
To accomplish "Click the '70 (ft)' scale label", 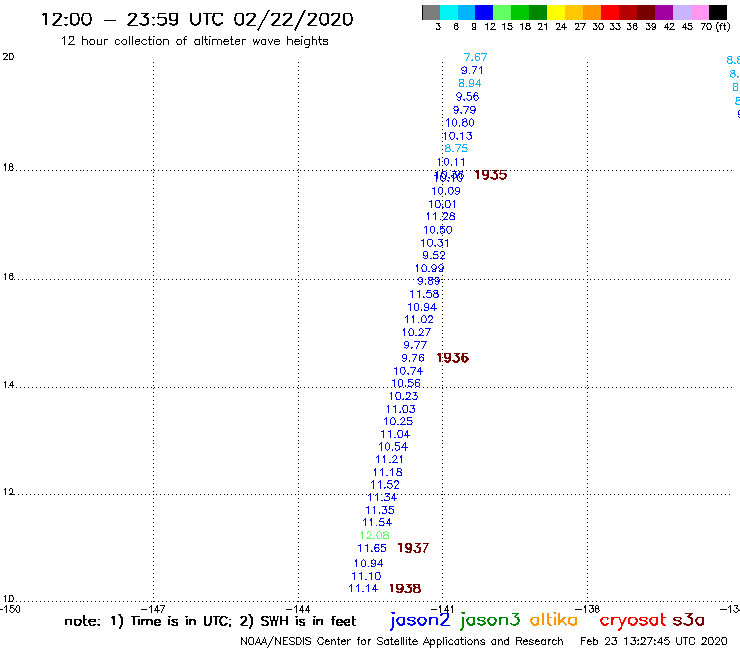I will pyautogui.click(x=715, y=26).
